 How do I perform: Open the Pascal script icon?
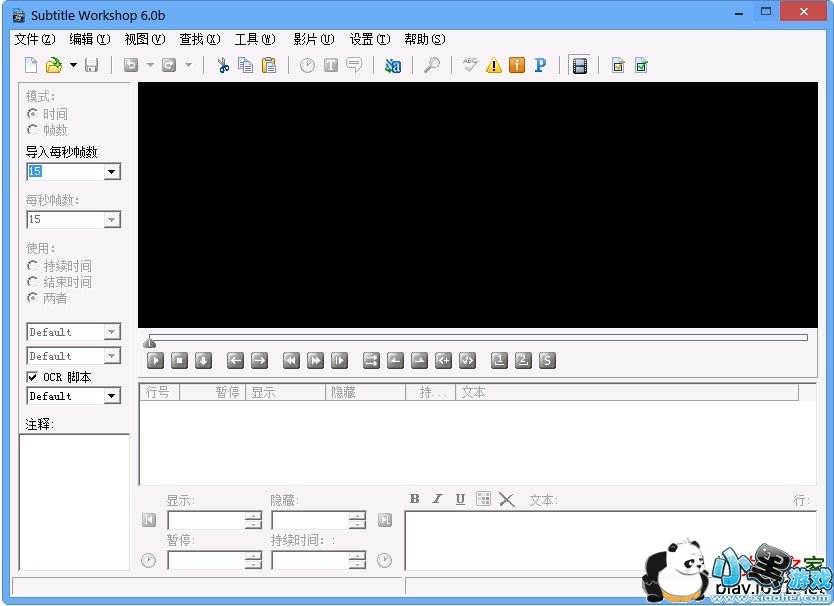tap(539, 64)
